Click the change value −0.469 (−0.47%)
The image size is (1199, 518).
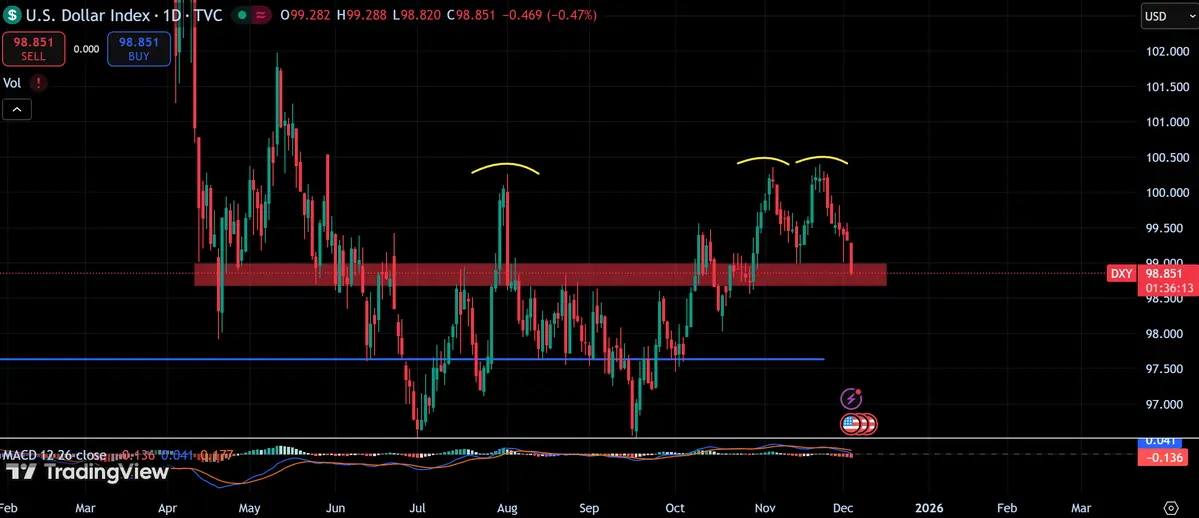click(x=550, y=15)
